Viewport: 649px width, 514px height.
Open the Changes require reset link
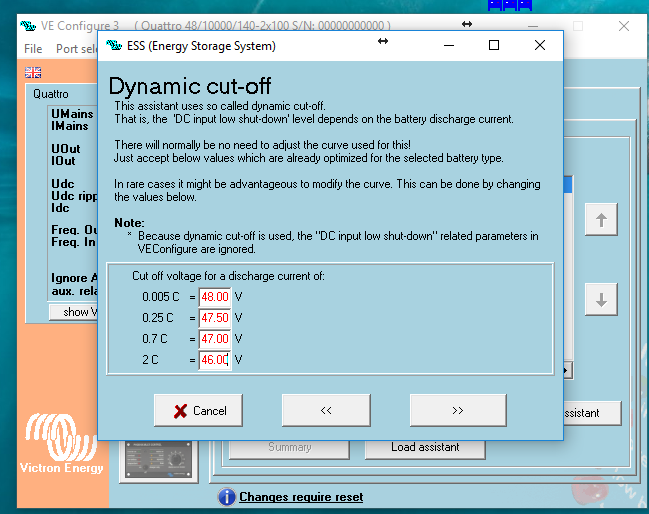pyautogui.click(x=301, y=497)
